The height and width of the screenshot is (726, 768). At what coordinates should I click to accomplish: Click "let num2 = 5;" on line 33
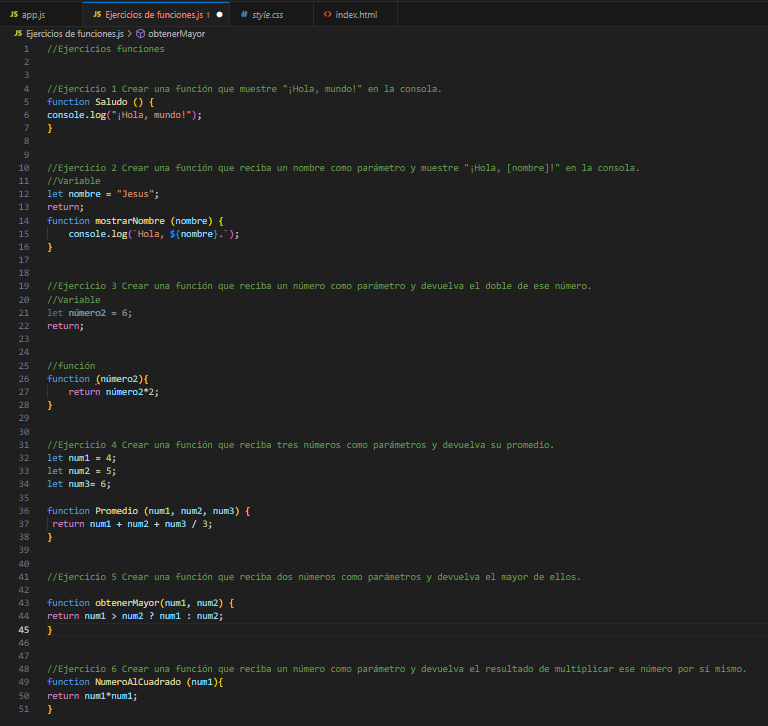[x=81, y=471]
